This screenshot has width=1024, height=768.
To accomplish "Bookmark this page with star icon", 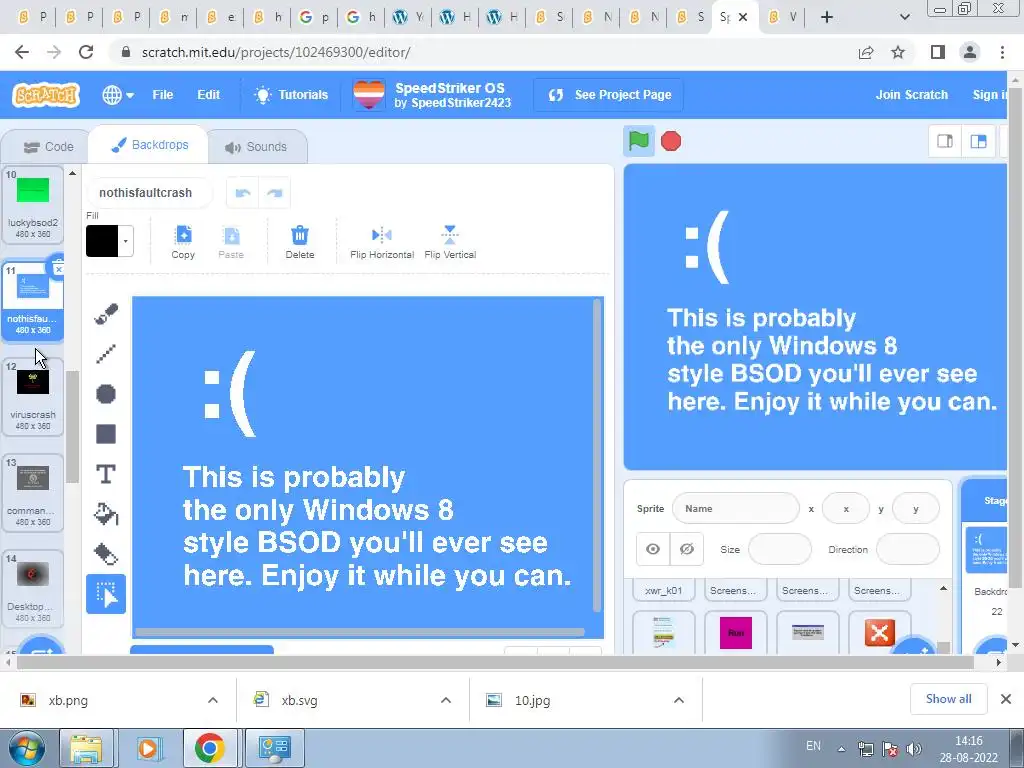I will pyautogui.click(x=898, y=52).
